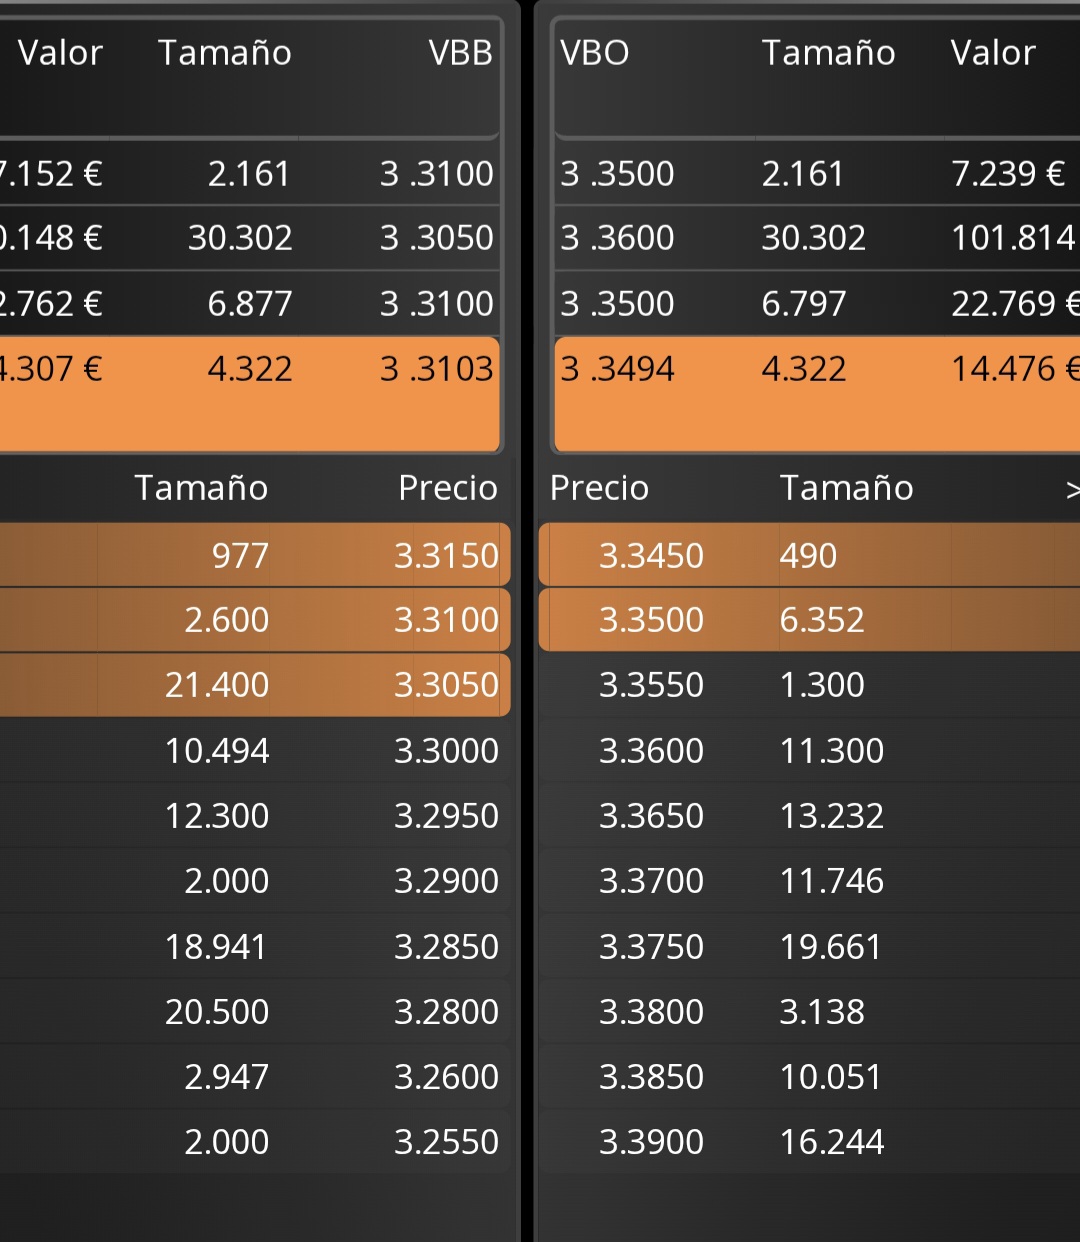
Task: Click the VBB column header
Action: (461, 52)
